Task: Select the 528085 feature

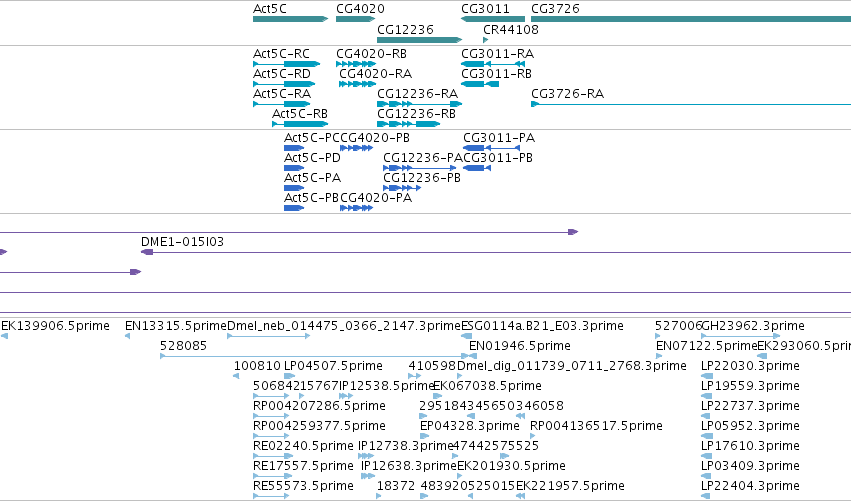Action: (314, 357)
